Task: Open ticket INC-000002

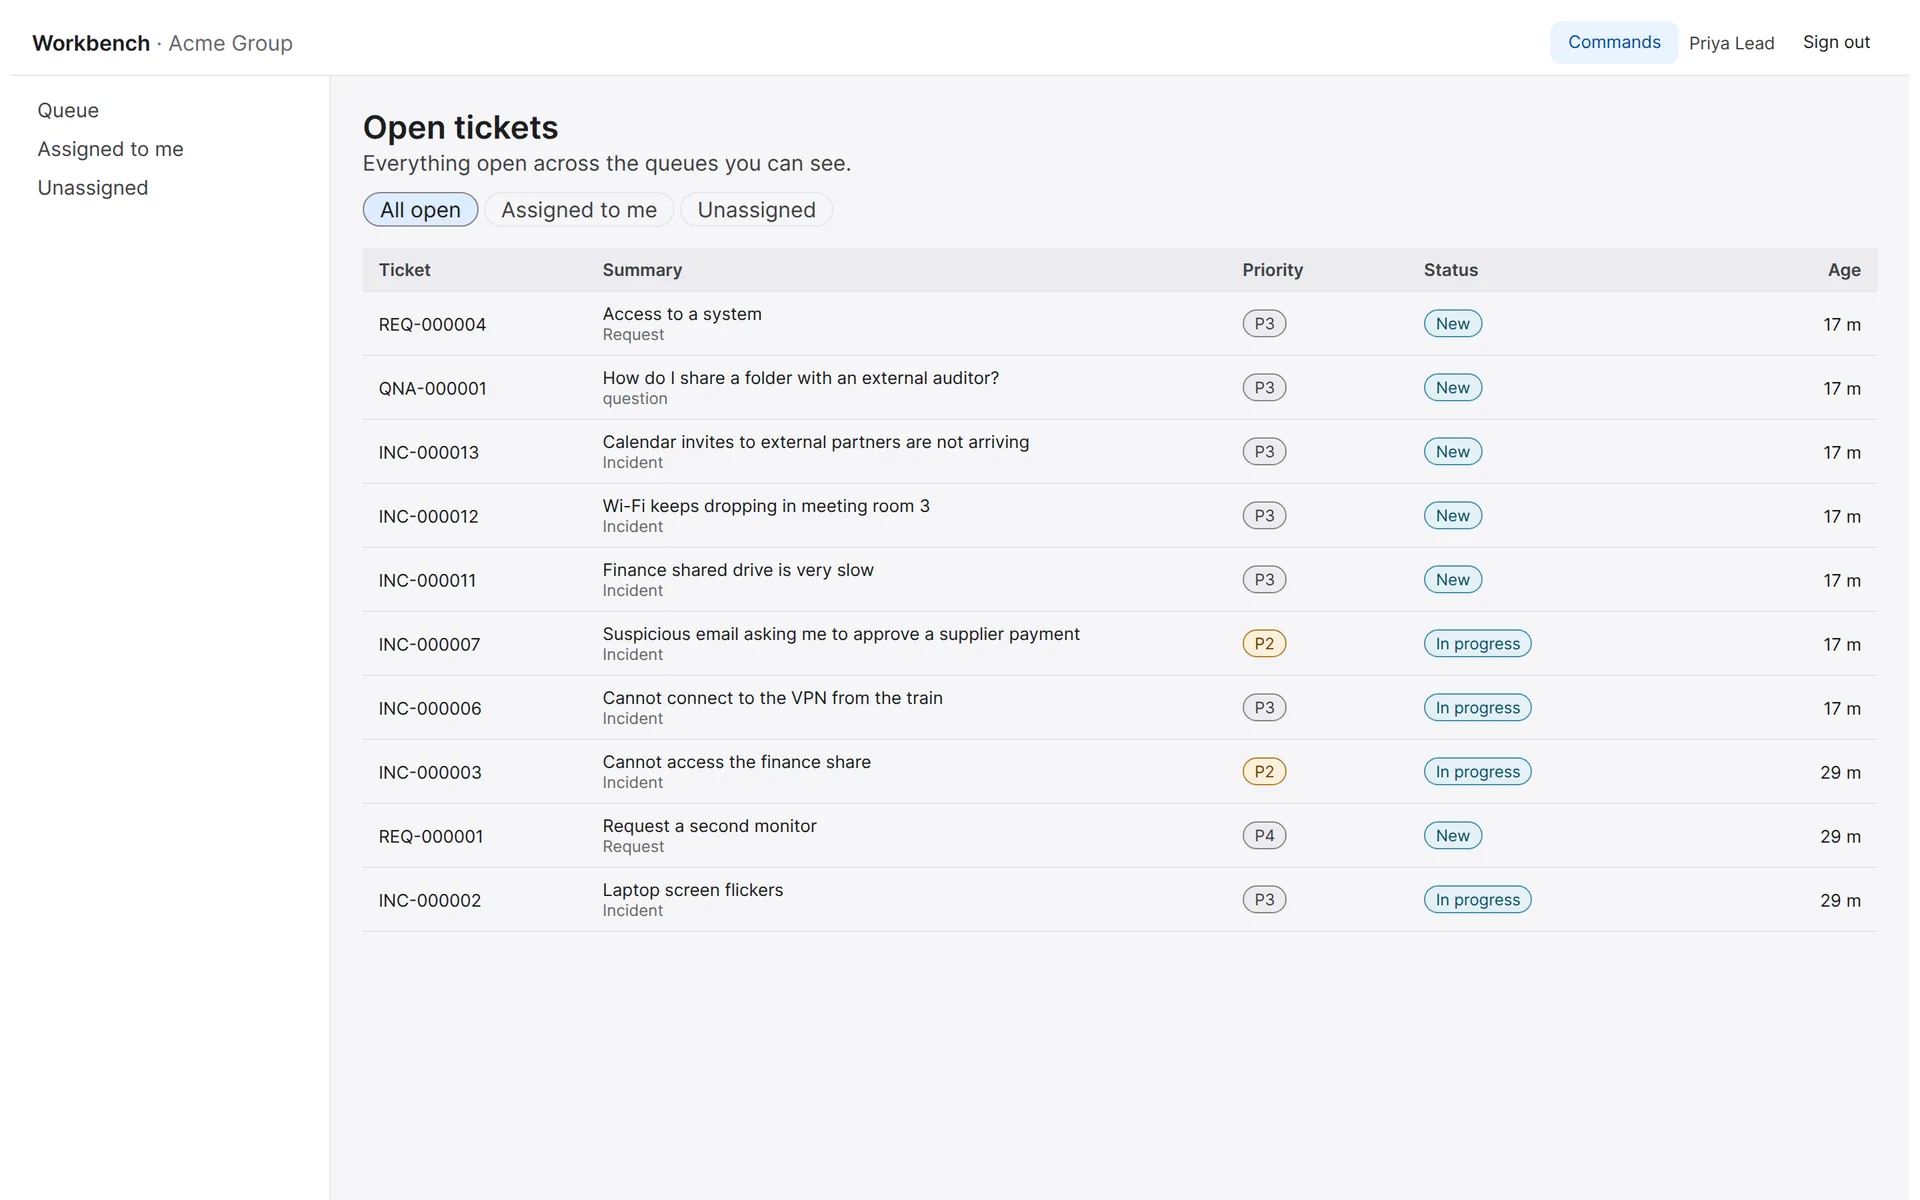Action: tap(429, 900)
